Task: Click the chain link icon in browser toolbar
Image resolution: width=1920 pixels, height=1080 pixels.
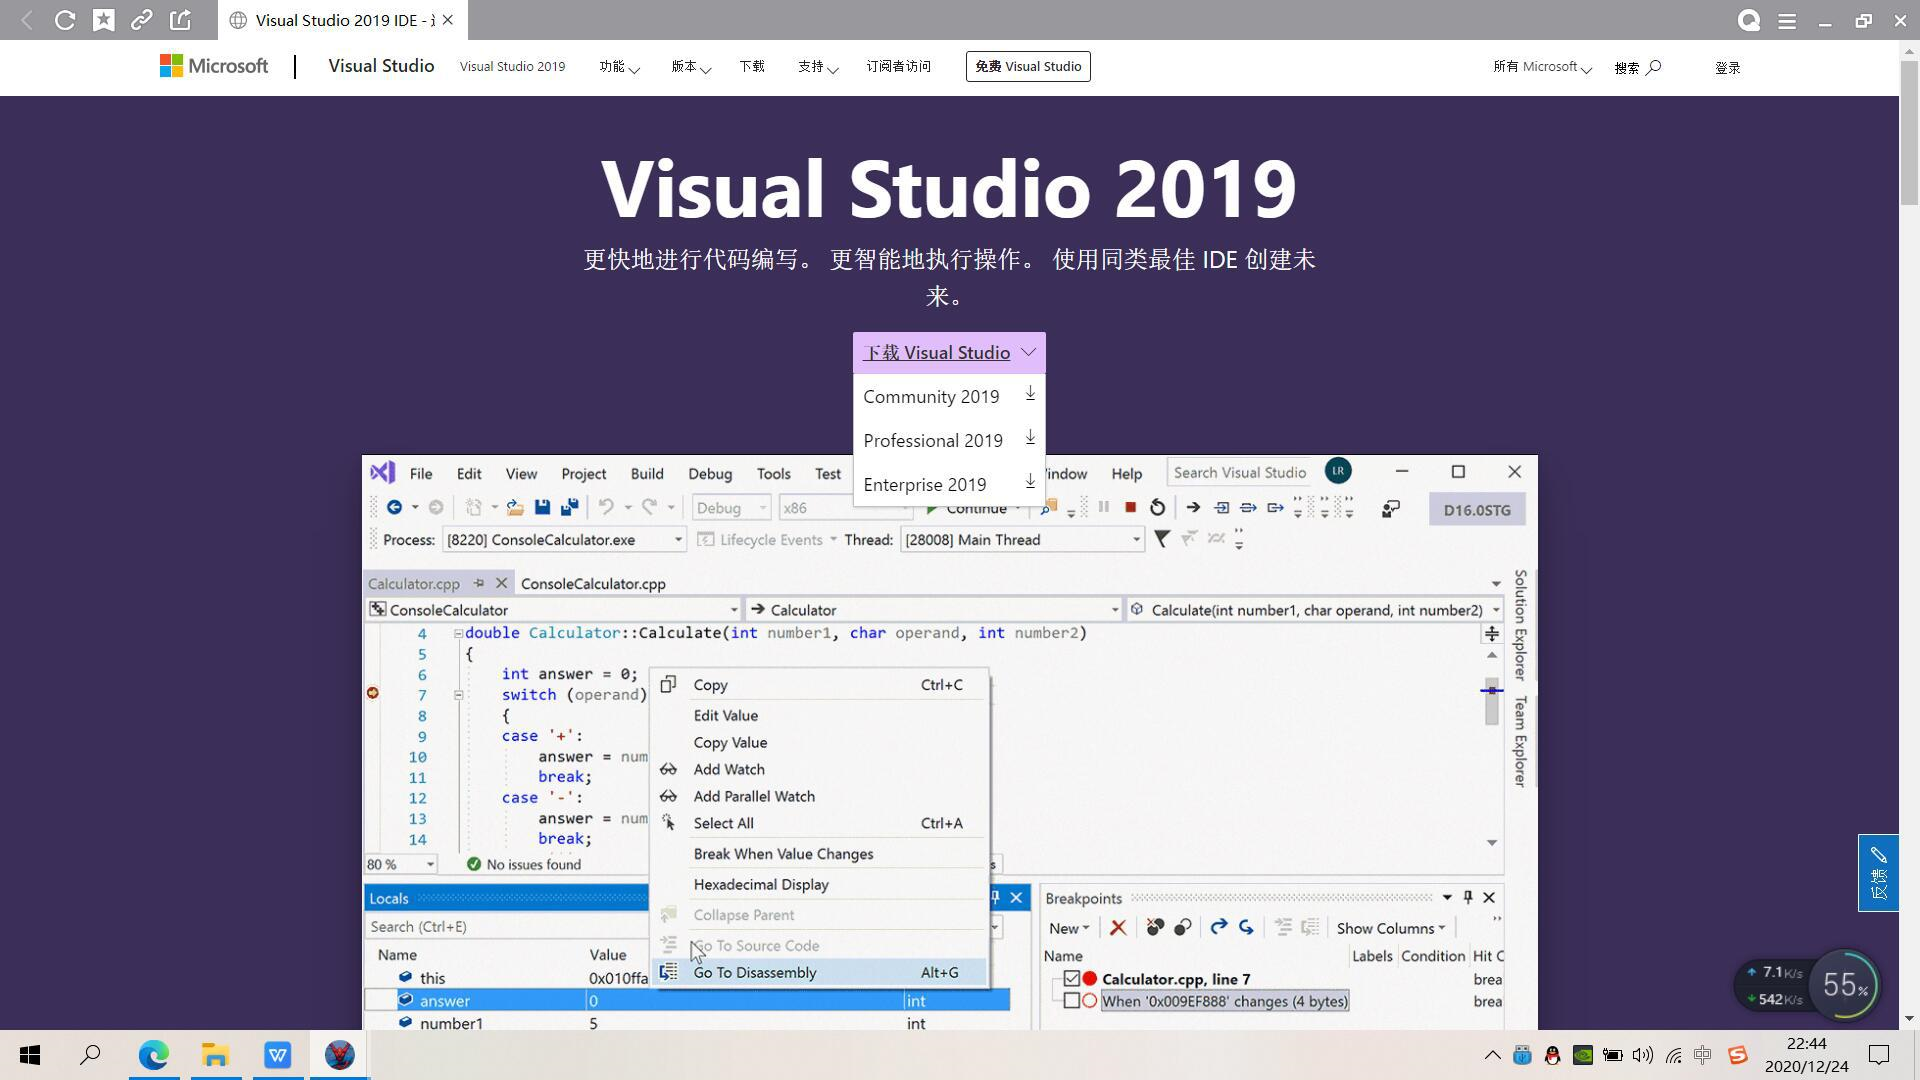Action: coord(142,20)
